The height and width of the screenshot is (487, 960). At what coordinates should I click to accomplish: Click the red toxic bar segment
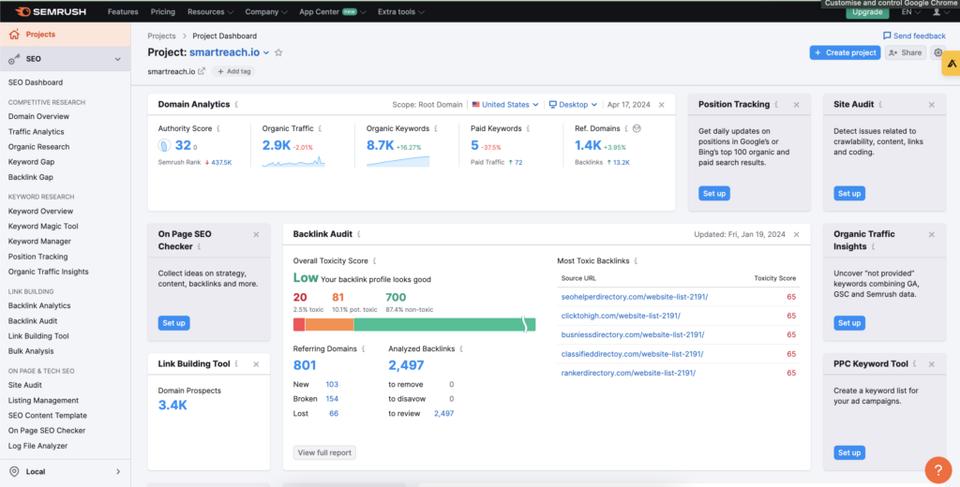[x=299, y=325]
